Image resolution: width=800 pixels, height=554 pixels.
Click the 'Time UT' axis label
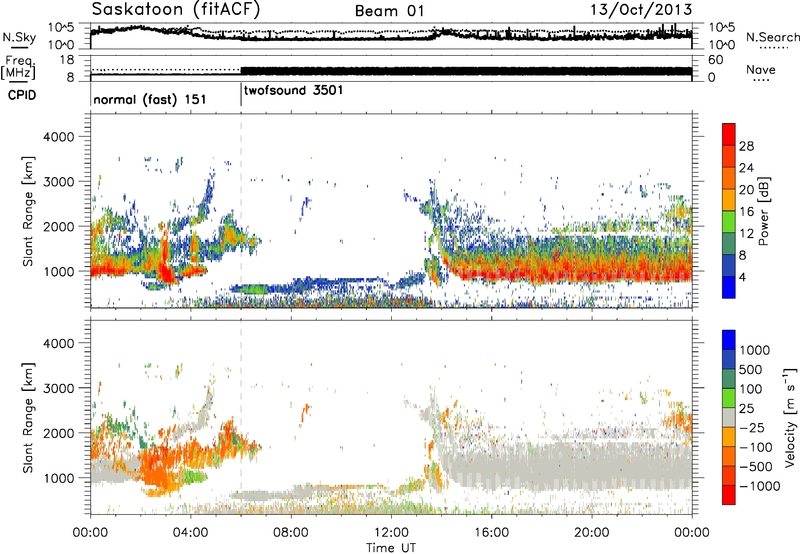[x=391, y=547]
